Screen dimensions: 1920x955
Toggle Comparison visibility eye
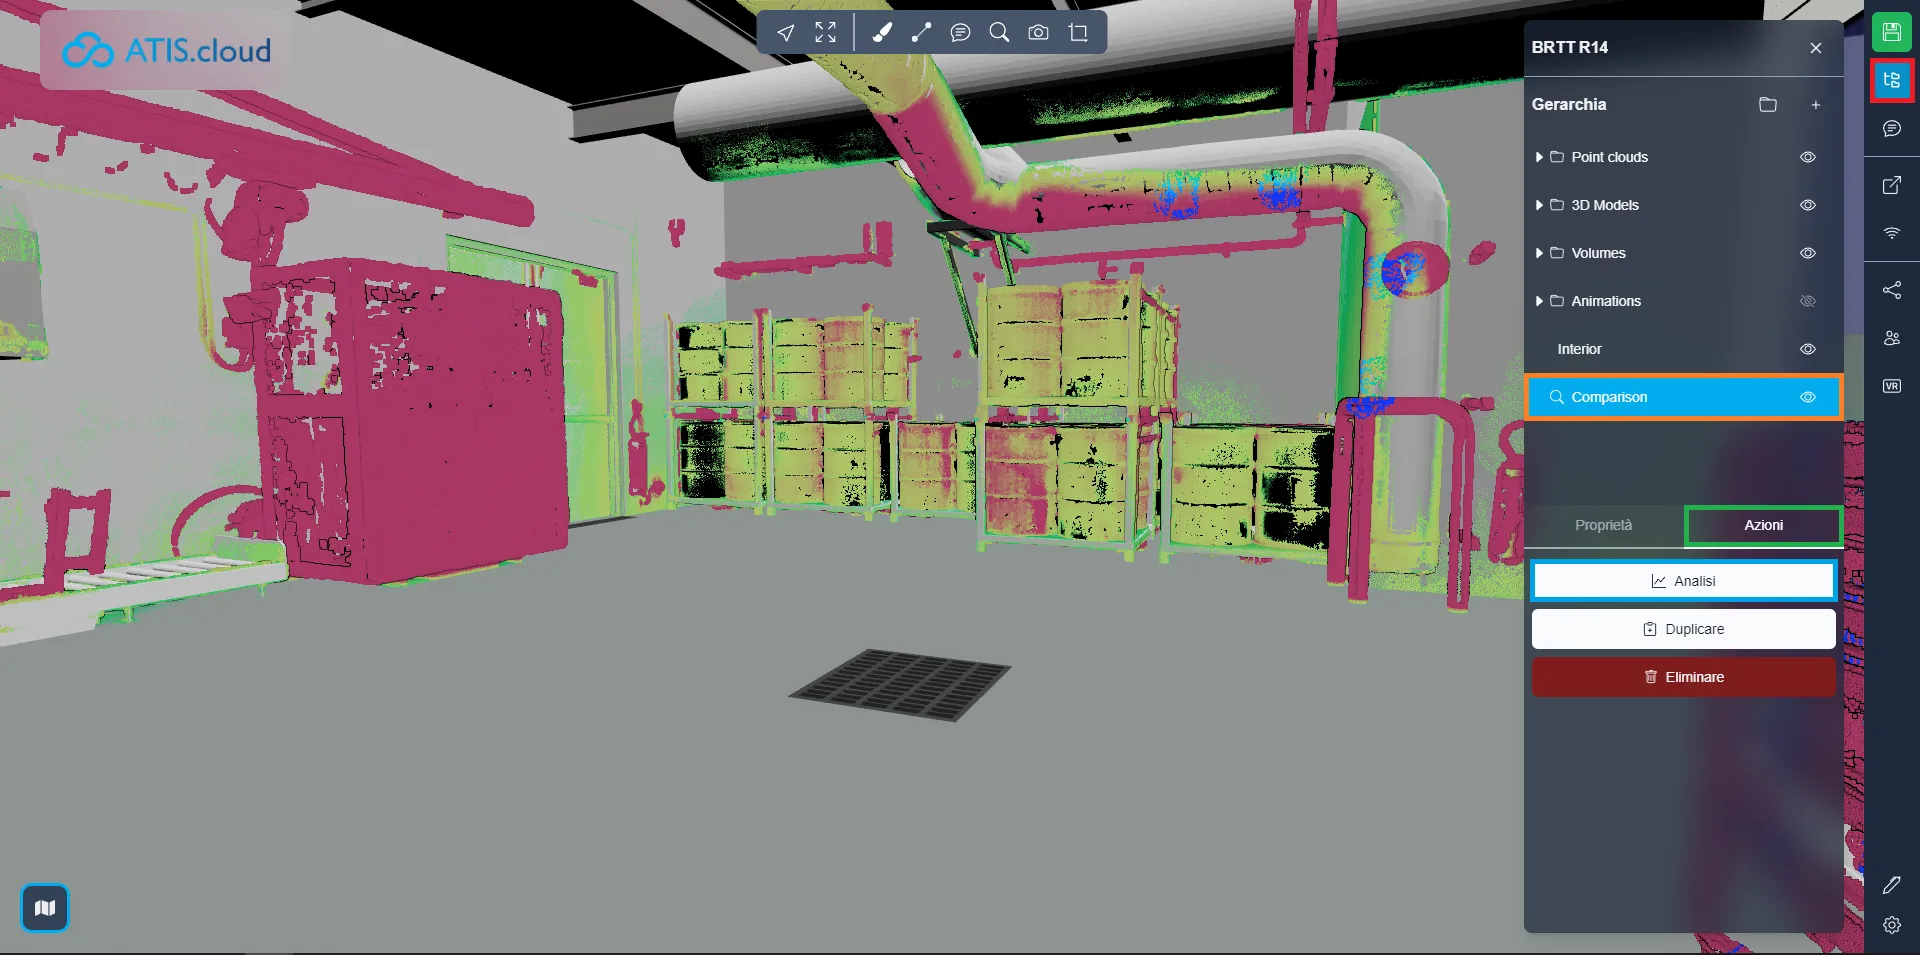coord(1807,397)
